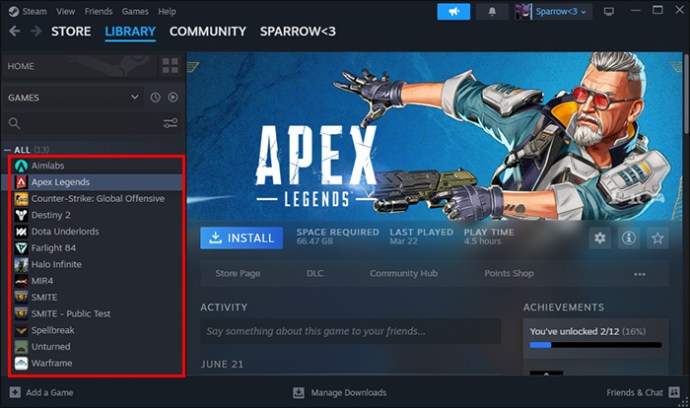Show recent activity clock filter
The image size is (690, 408).
(x=155, y=98)
